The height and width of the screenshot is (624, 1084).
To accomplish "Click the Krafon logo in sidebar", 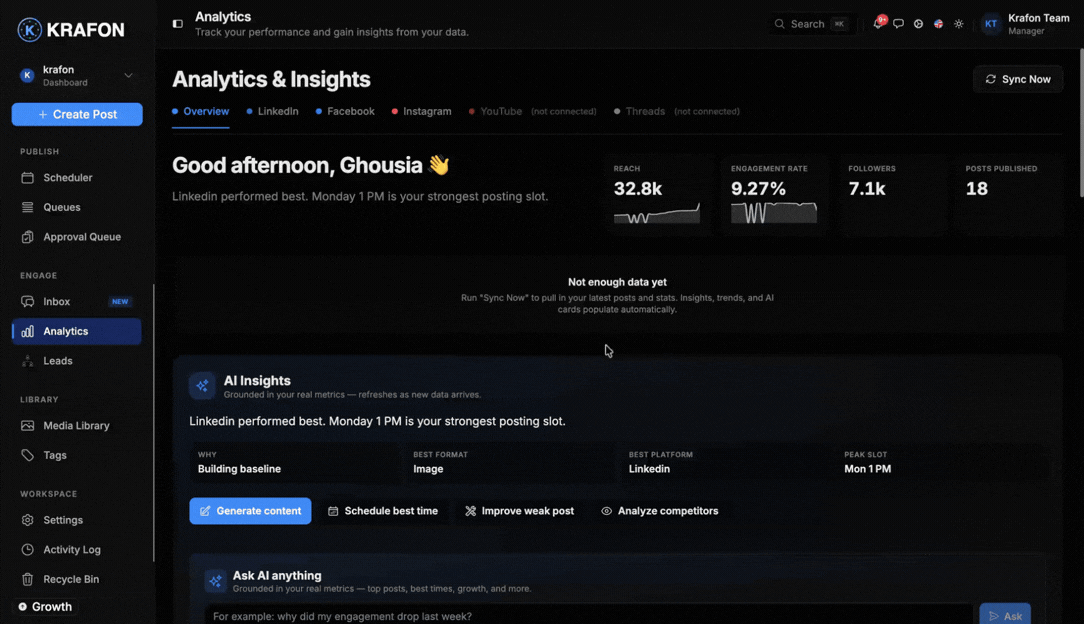I will click(x=71, y=30).
